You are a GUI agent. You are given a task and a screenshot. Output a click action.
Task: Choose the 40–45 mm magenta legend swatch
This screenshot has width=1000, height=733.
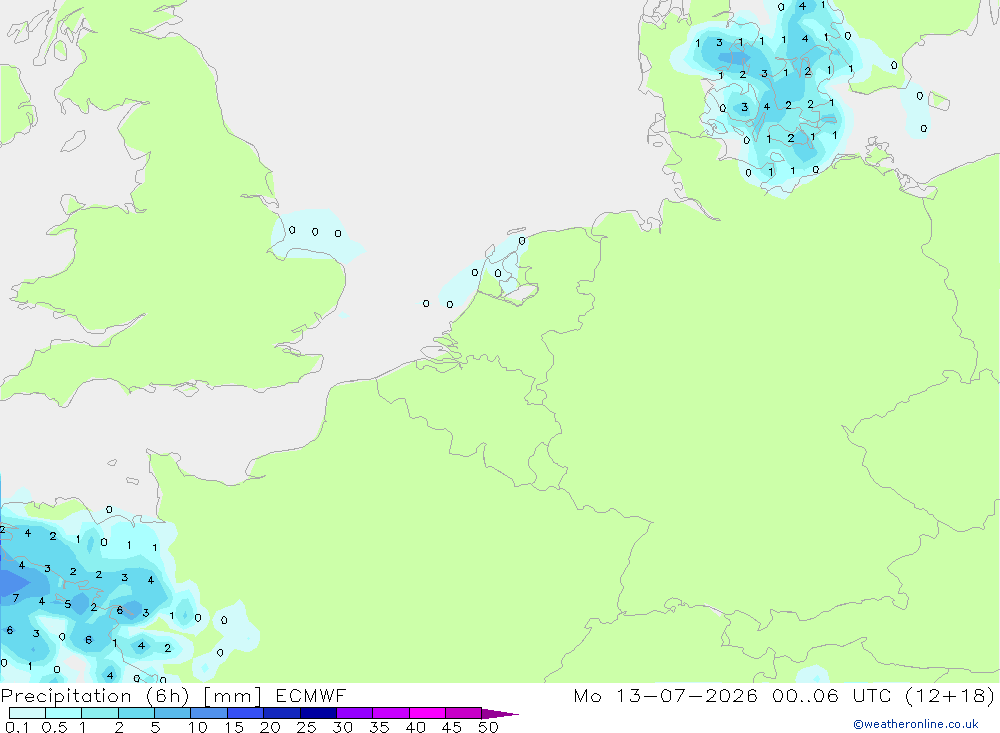click(x=427, y=713)
